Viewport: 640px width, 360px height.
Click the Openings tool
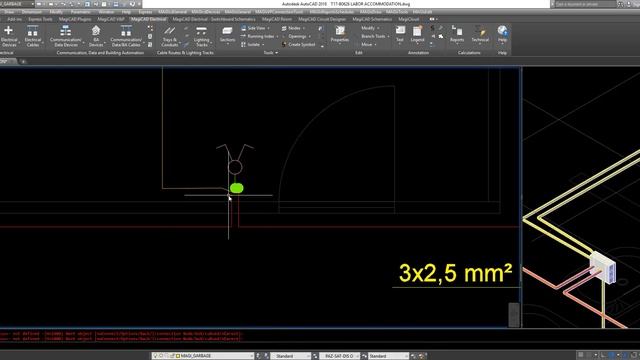296,36
